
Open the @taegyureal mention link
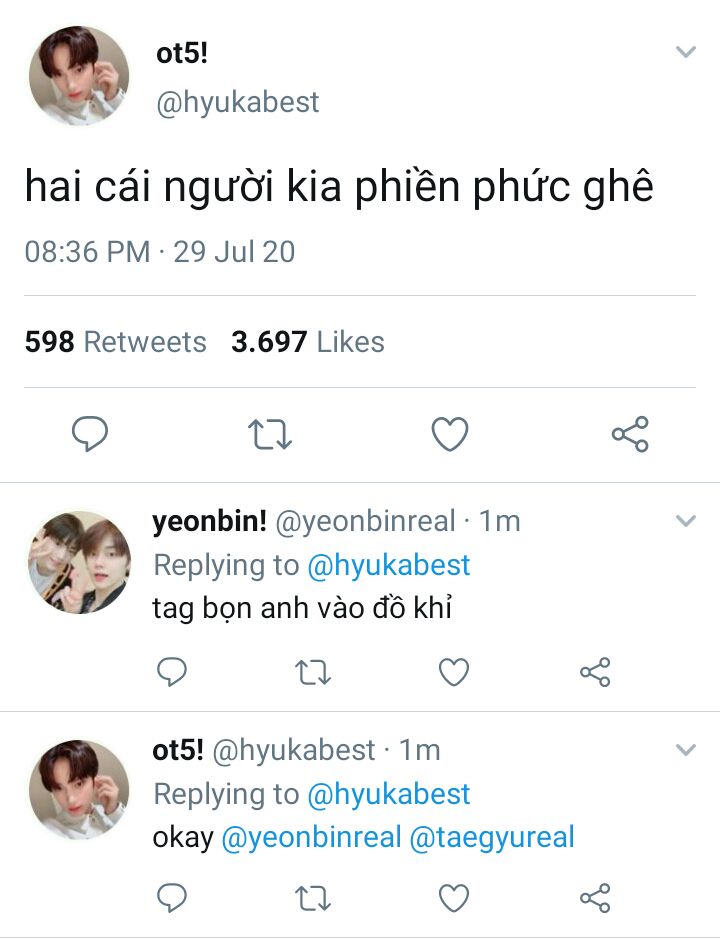(x=492, y=837)
